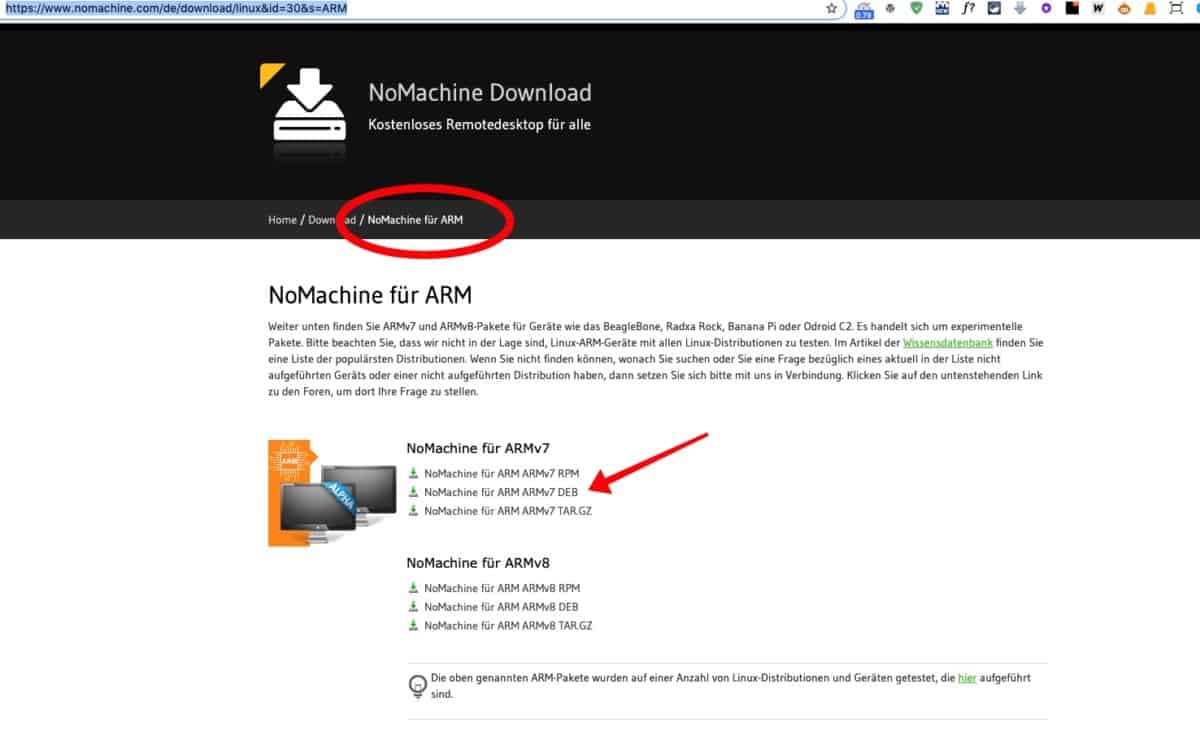The height and width of the screenshot is (732, 1200).
Task: Click the green shield extension icon
Action: (x=916, y=8)
